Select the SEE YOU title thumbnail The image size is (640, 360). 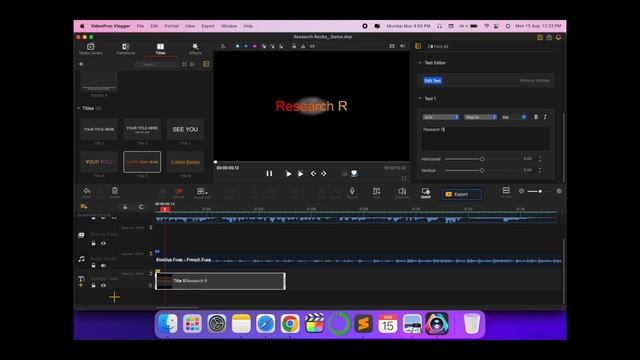(185, 129)
